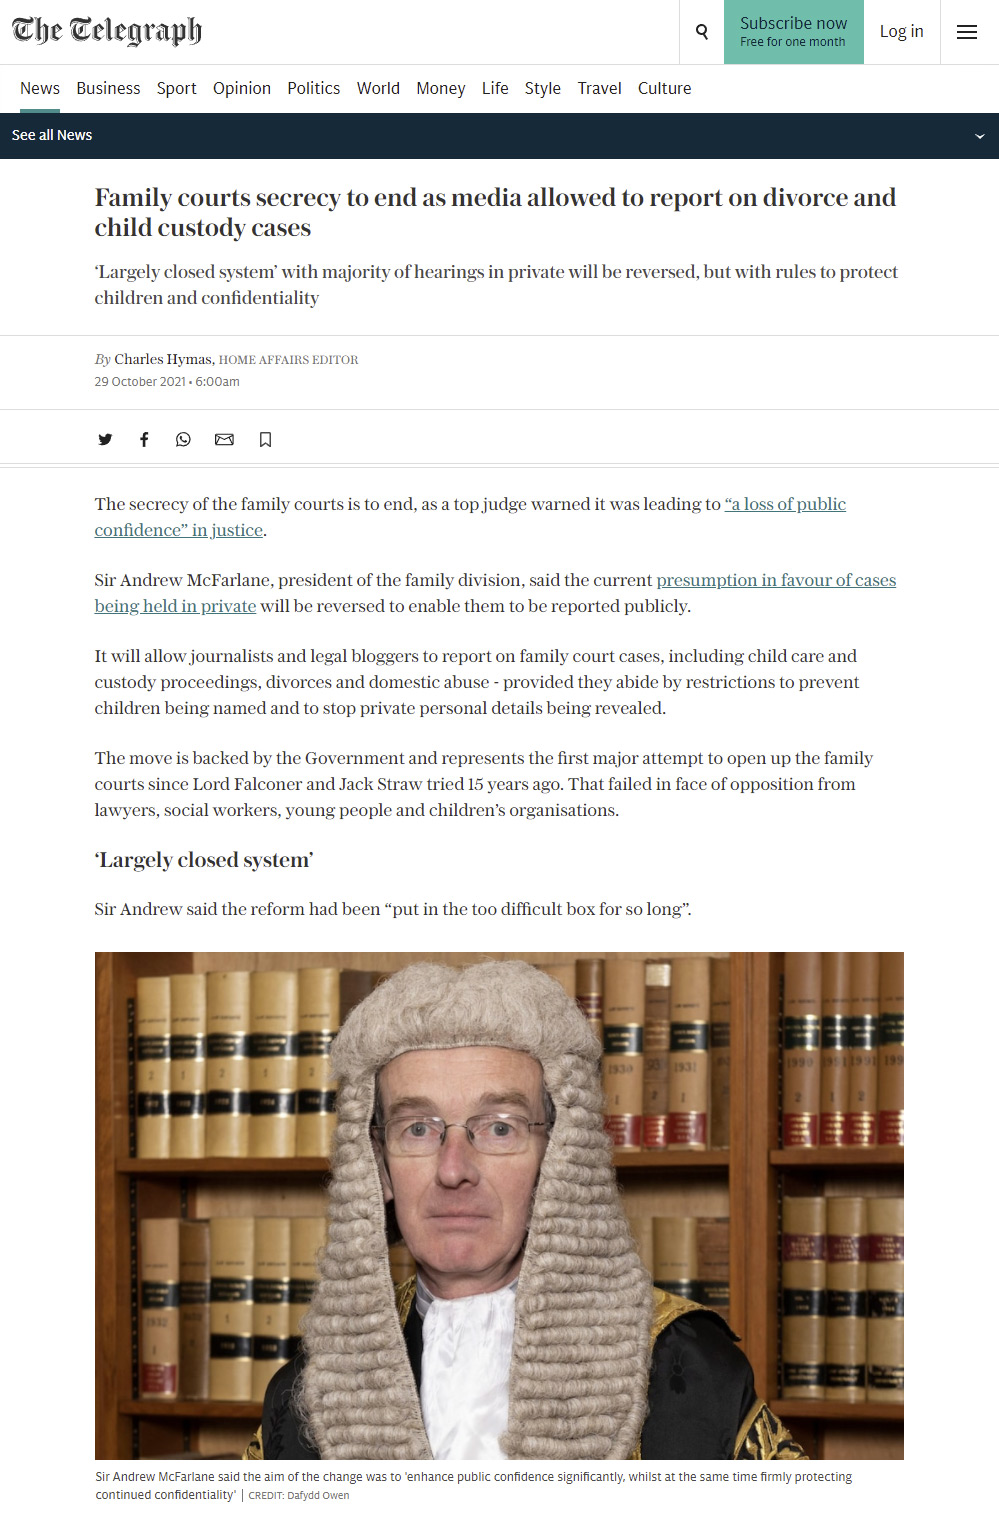Go to The Telegraph logo homepage
This screenshot has width=999, height=1525.
coord(107,31)
